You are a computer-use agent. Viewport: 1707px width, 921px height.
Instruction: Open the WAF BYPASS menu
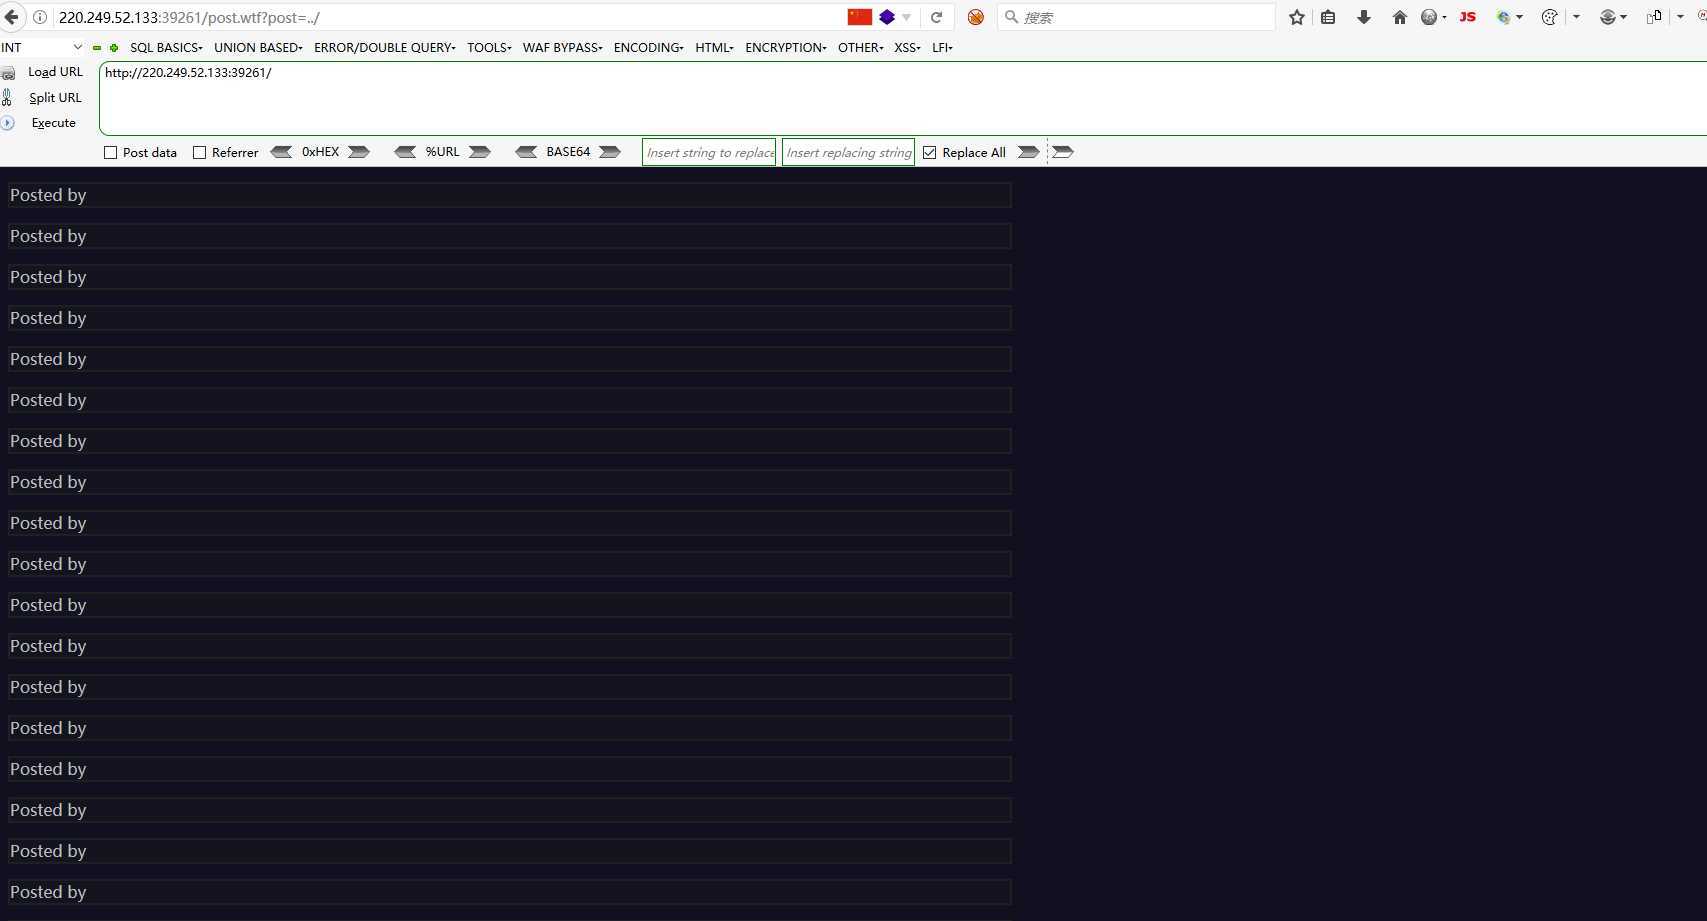click(x=563, y=48)
